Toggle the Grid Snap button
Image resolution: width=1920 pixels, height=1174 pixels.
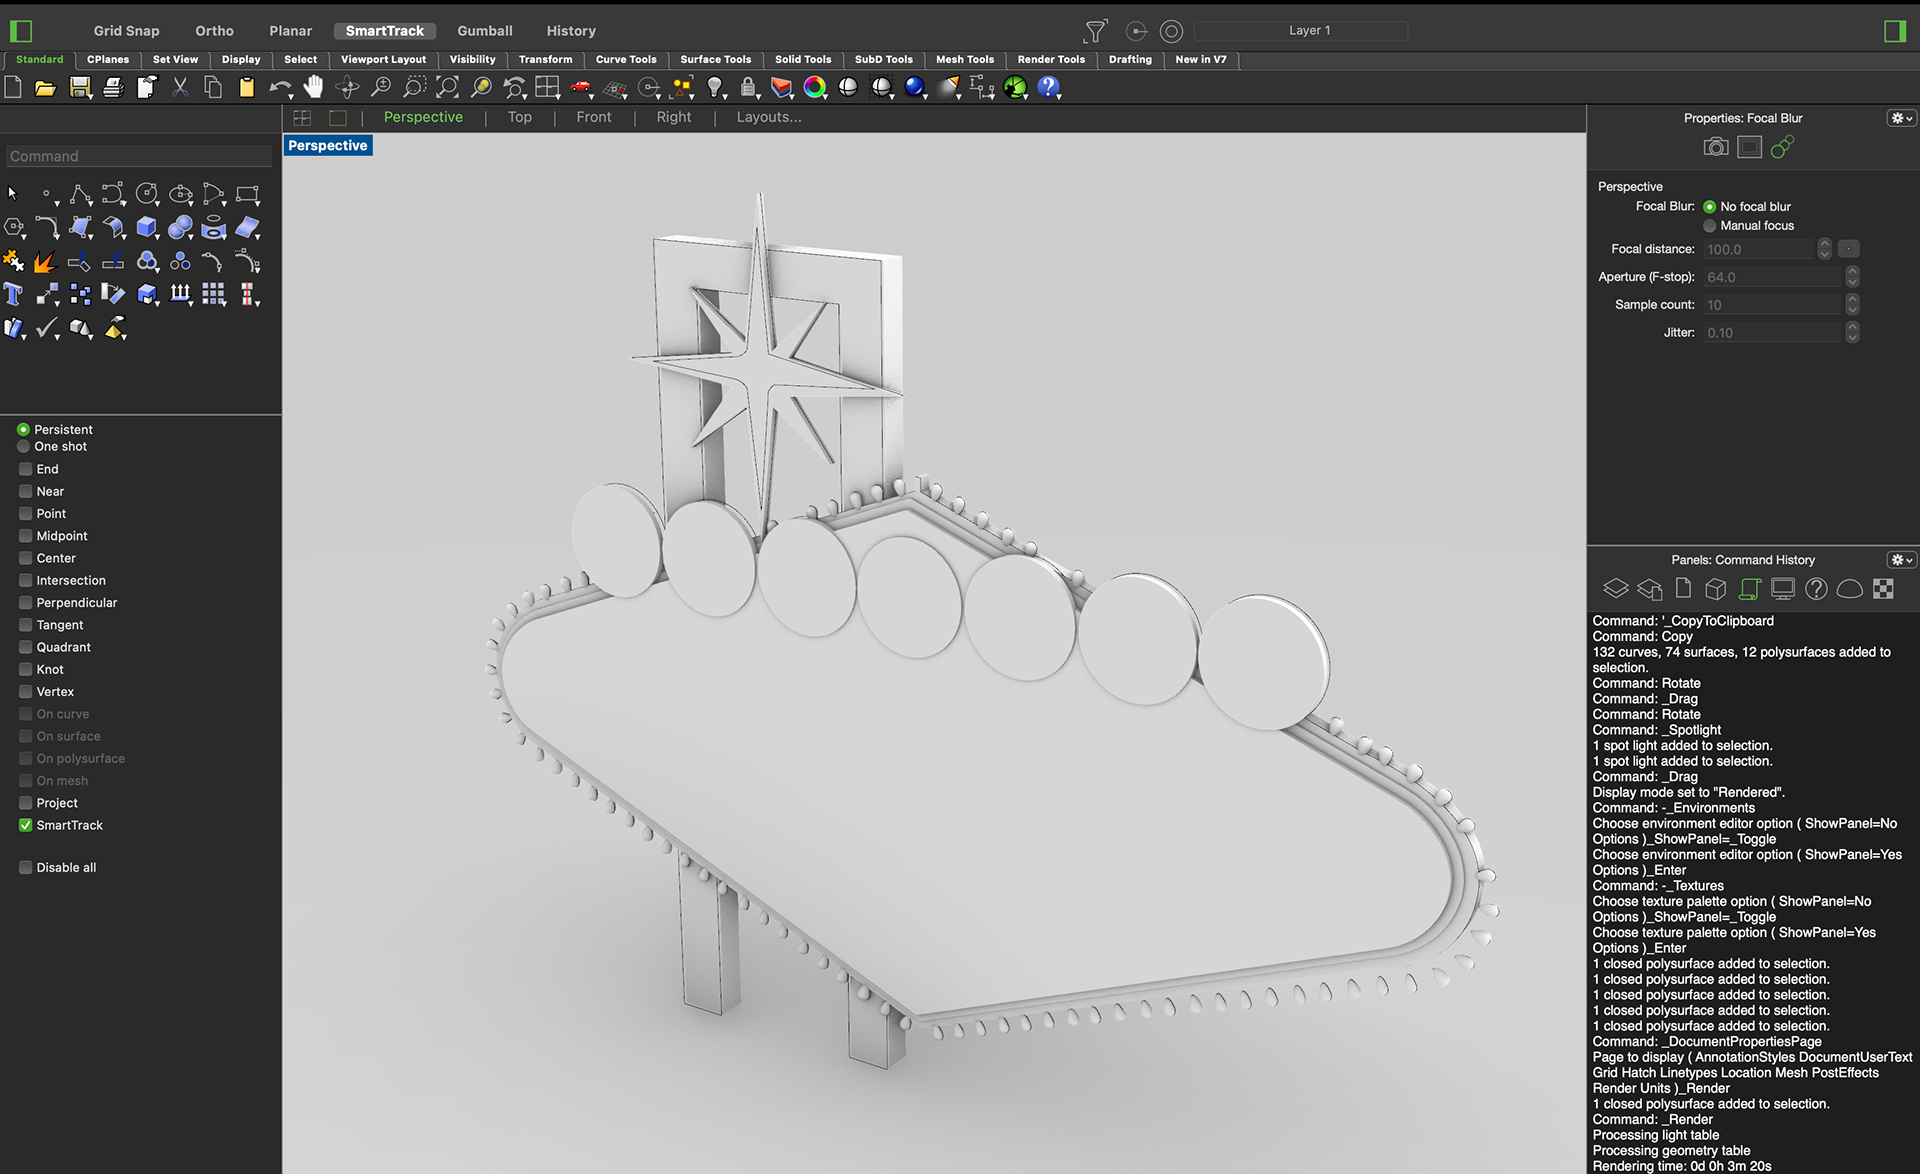(x=126, y=31)
